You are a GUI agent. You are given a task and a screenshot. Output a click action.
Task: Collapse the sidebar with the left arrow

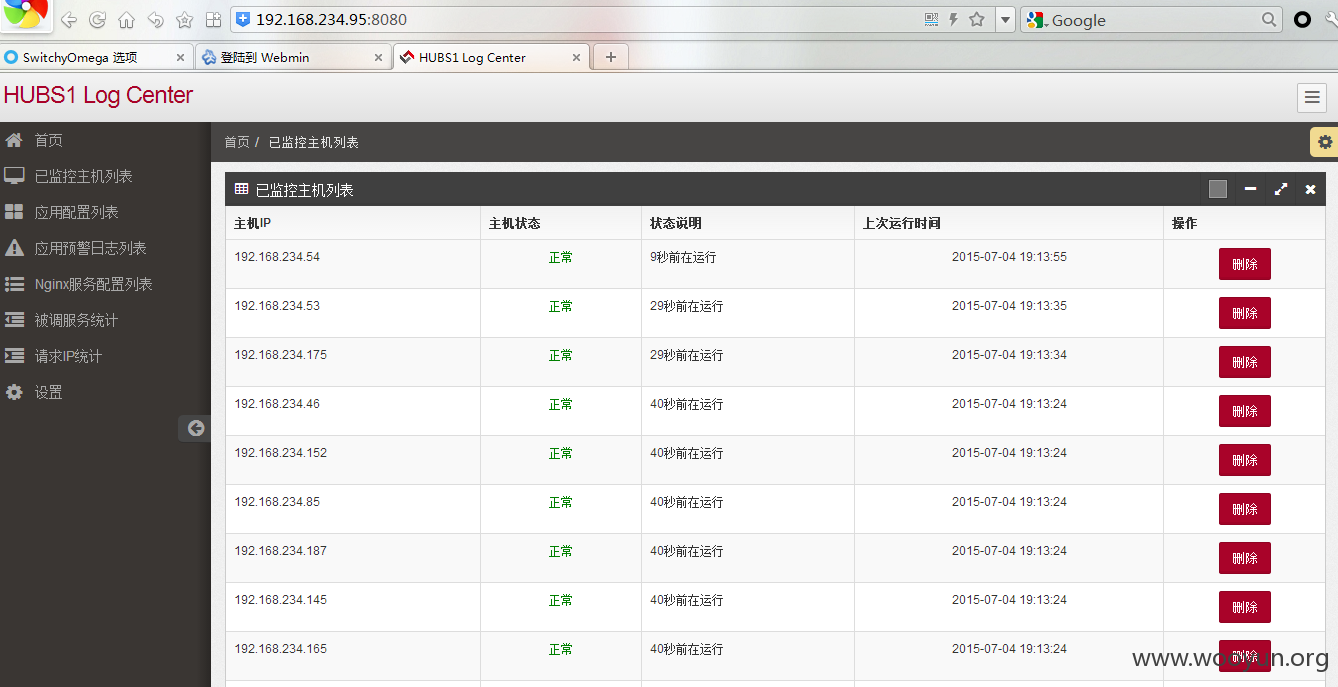tap(195, 428)
